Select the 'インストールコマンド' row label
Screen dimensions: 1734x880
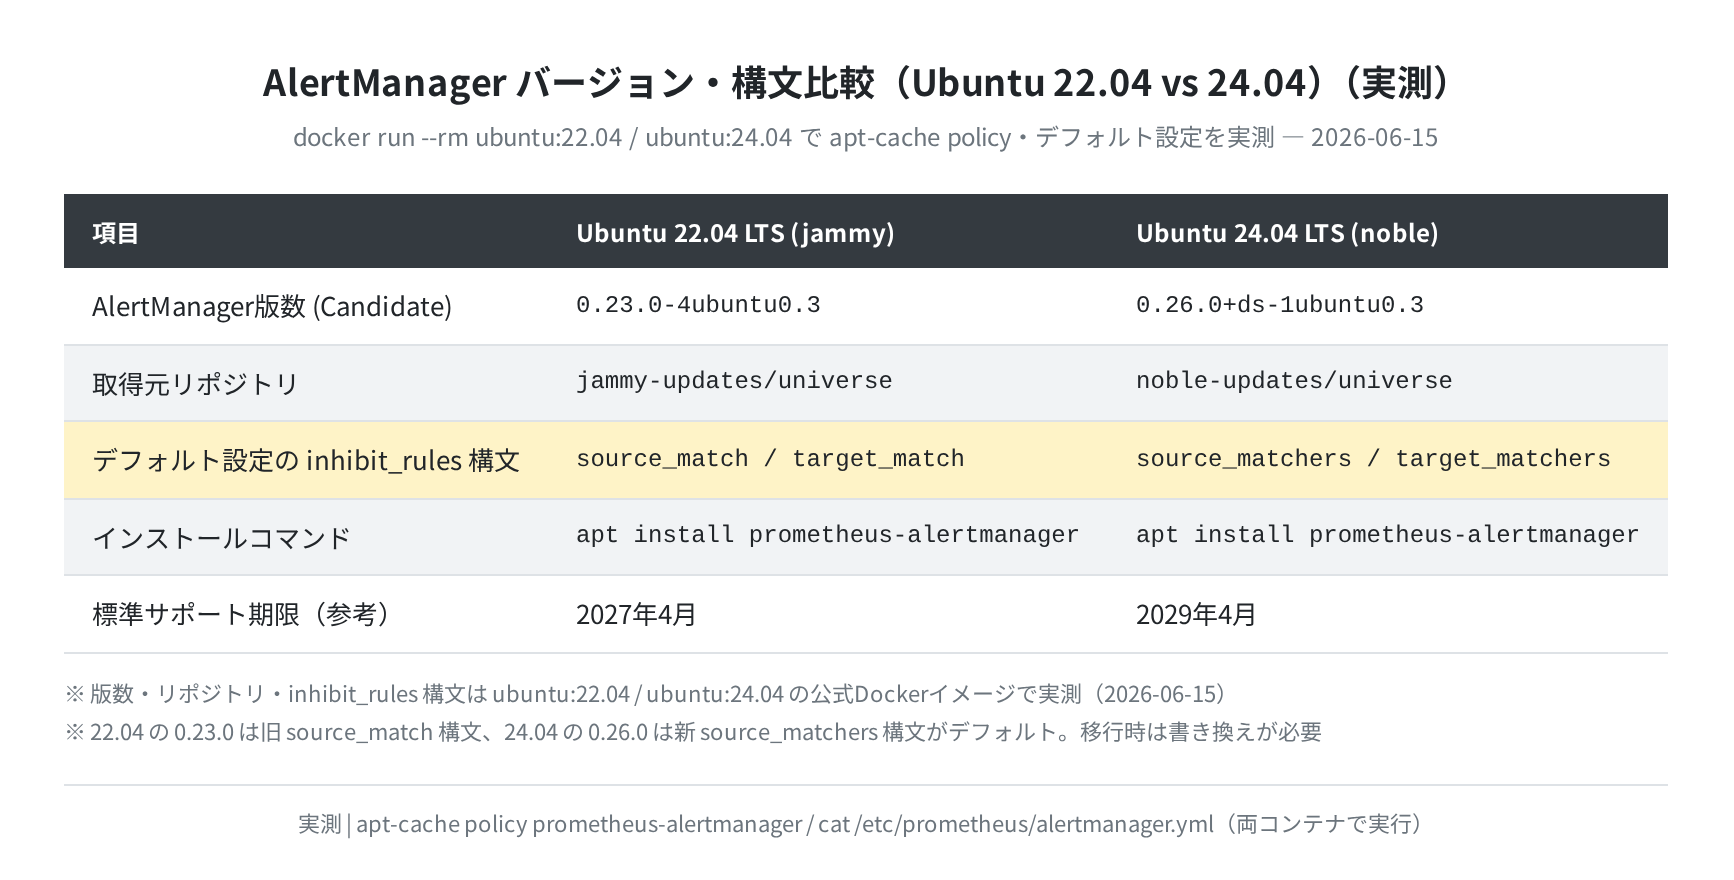(x=222, y=537)
